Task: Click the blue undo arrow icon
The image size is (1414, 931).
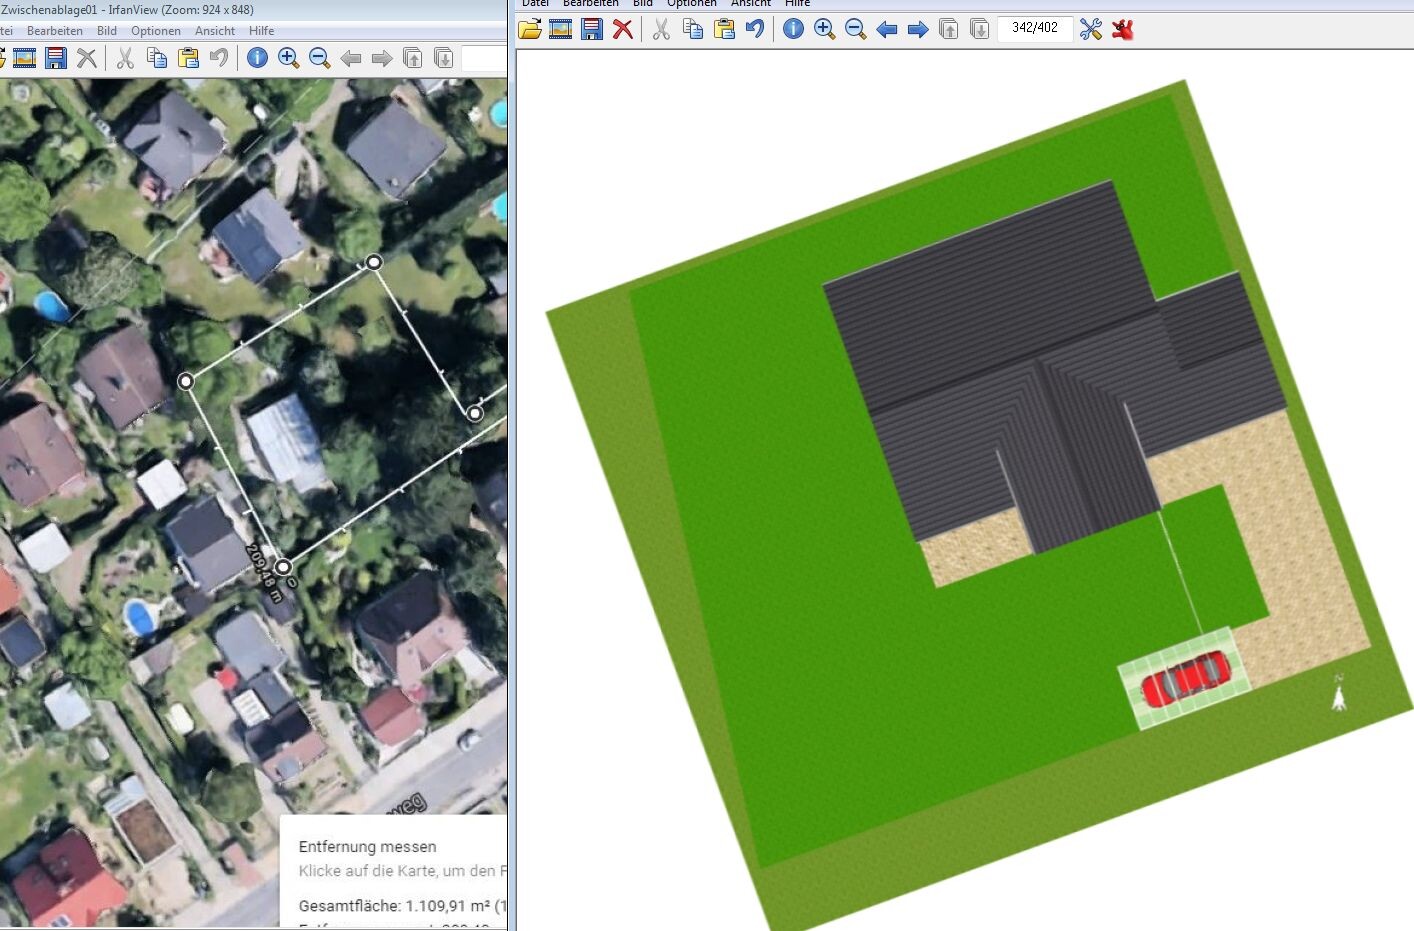Action: click(755, 29)
